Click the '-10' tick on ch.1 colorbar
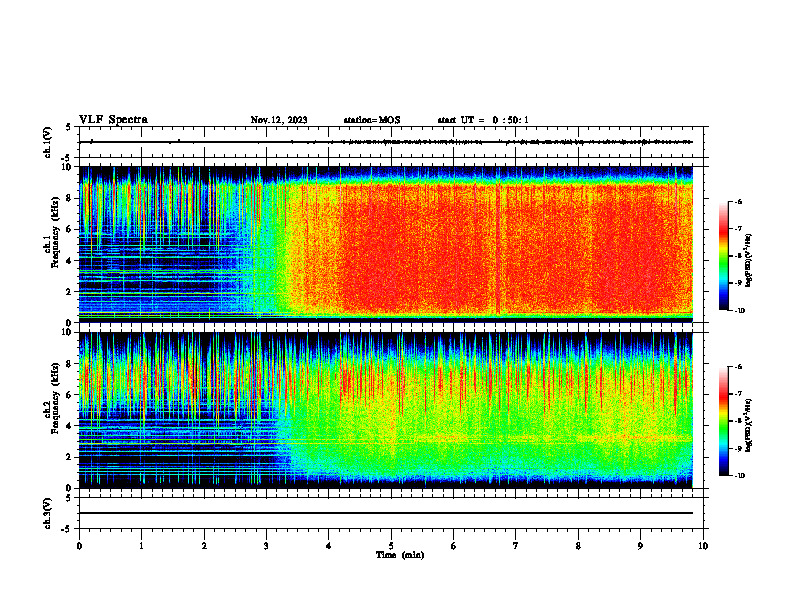The width and height of the screenshot is (792, 612). pos(739,311)
